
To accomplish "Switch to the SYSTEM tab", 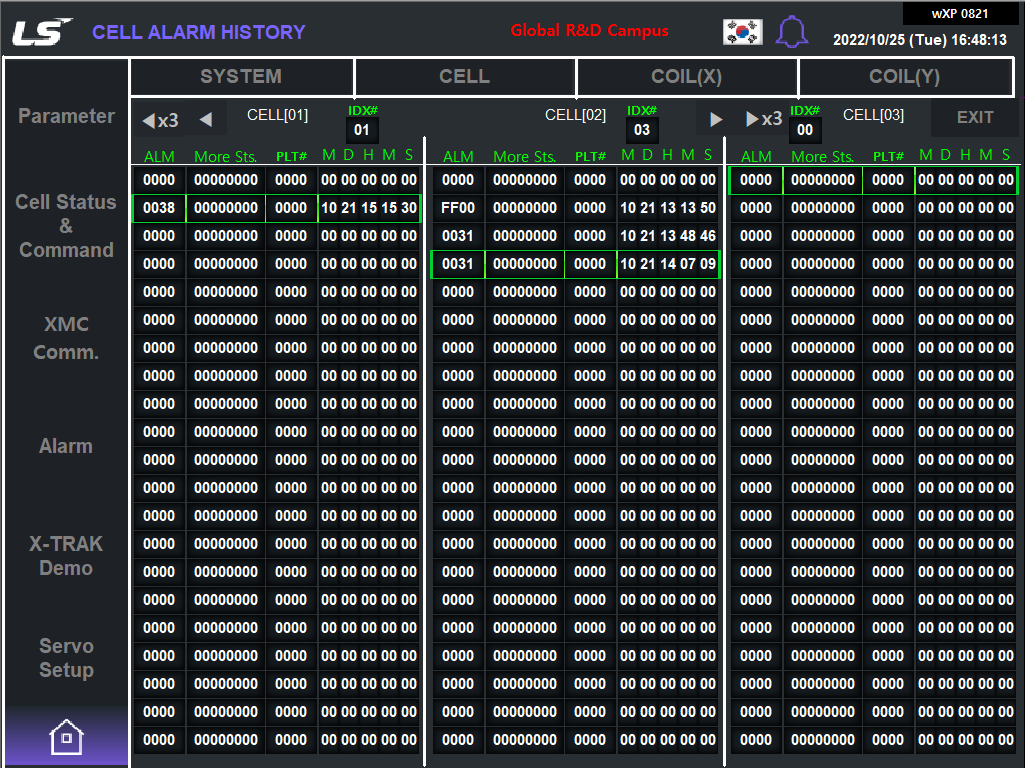I will (x=241, y=77).
